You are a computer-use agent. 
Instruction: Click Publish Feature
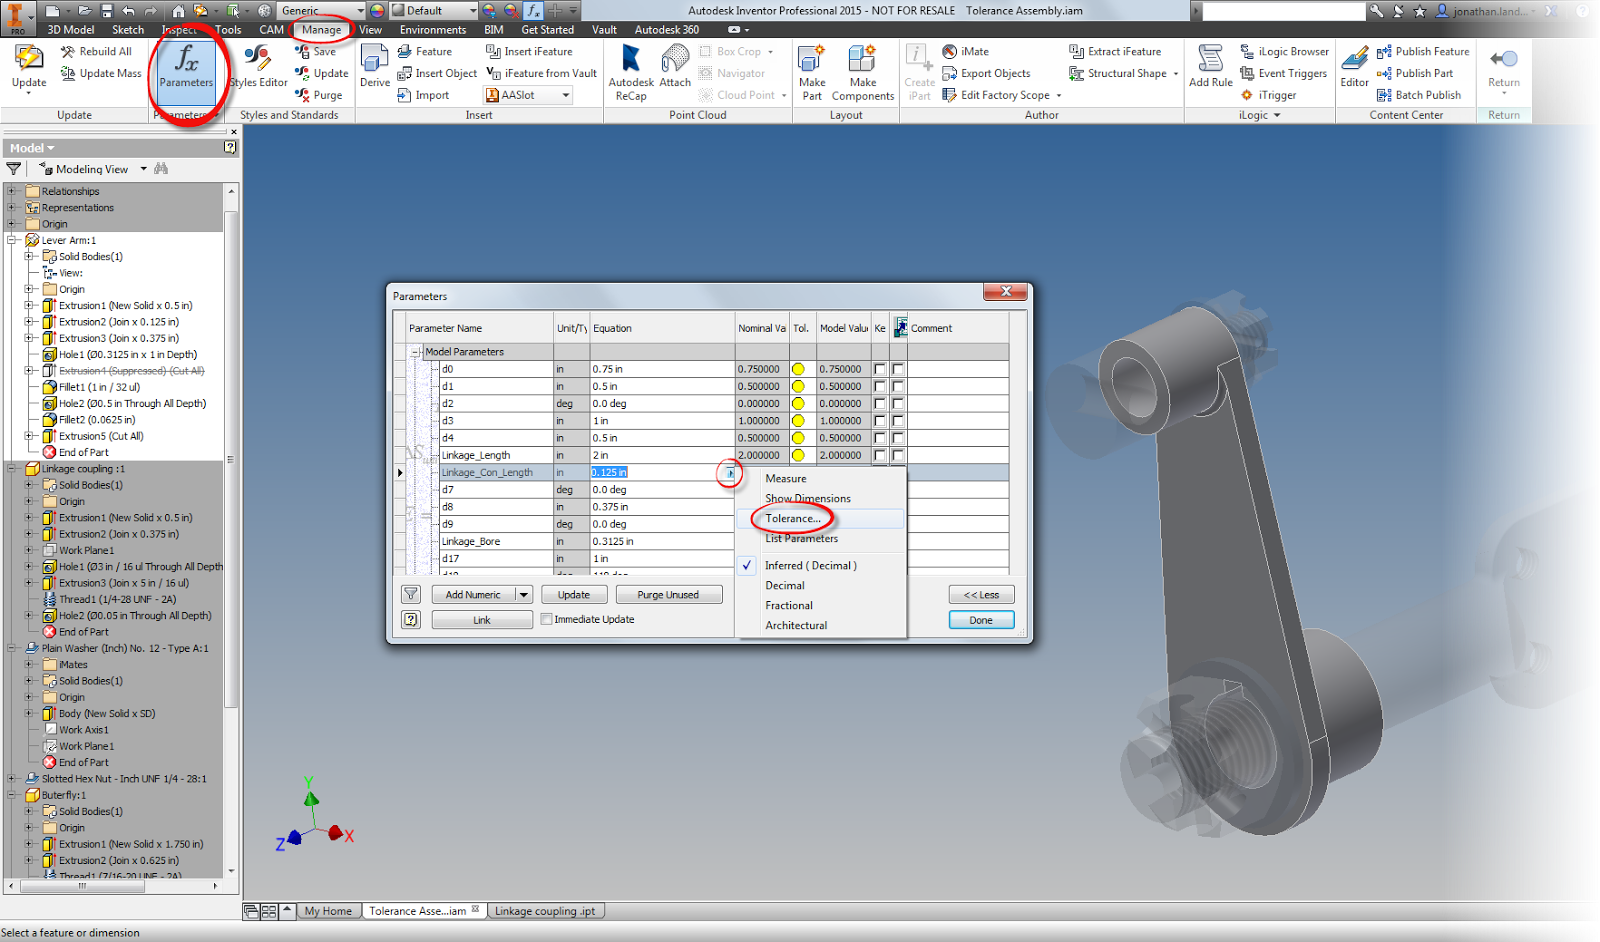point(1423,52)
